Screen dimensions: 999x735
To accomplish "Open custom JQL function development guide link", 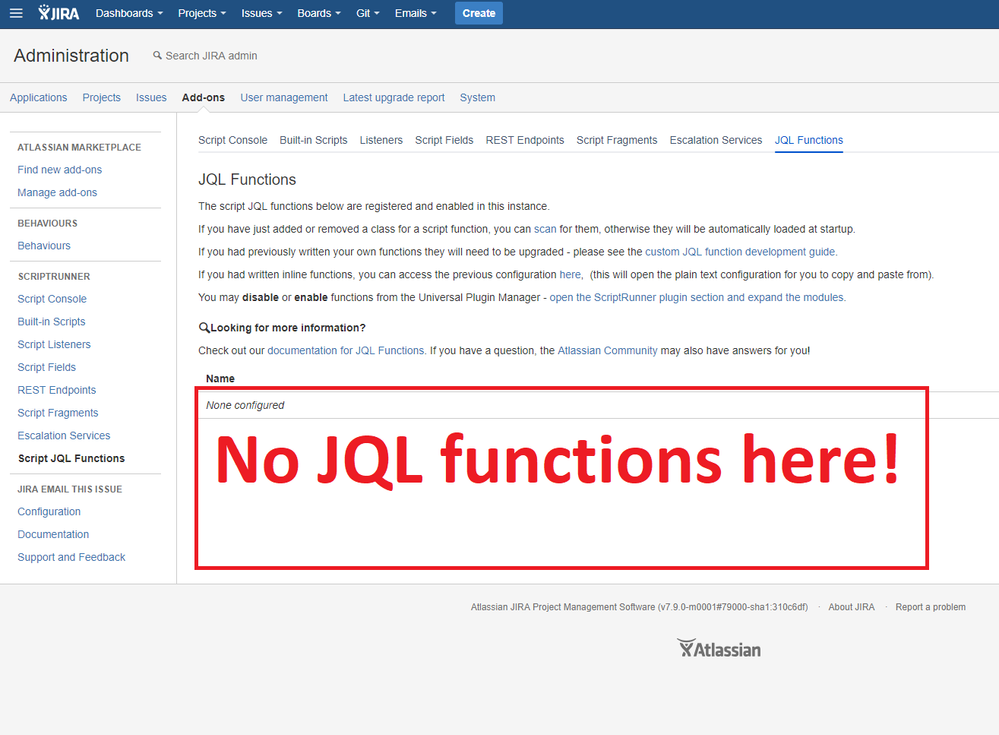I will coord(741,252).
